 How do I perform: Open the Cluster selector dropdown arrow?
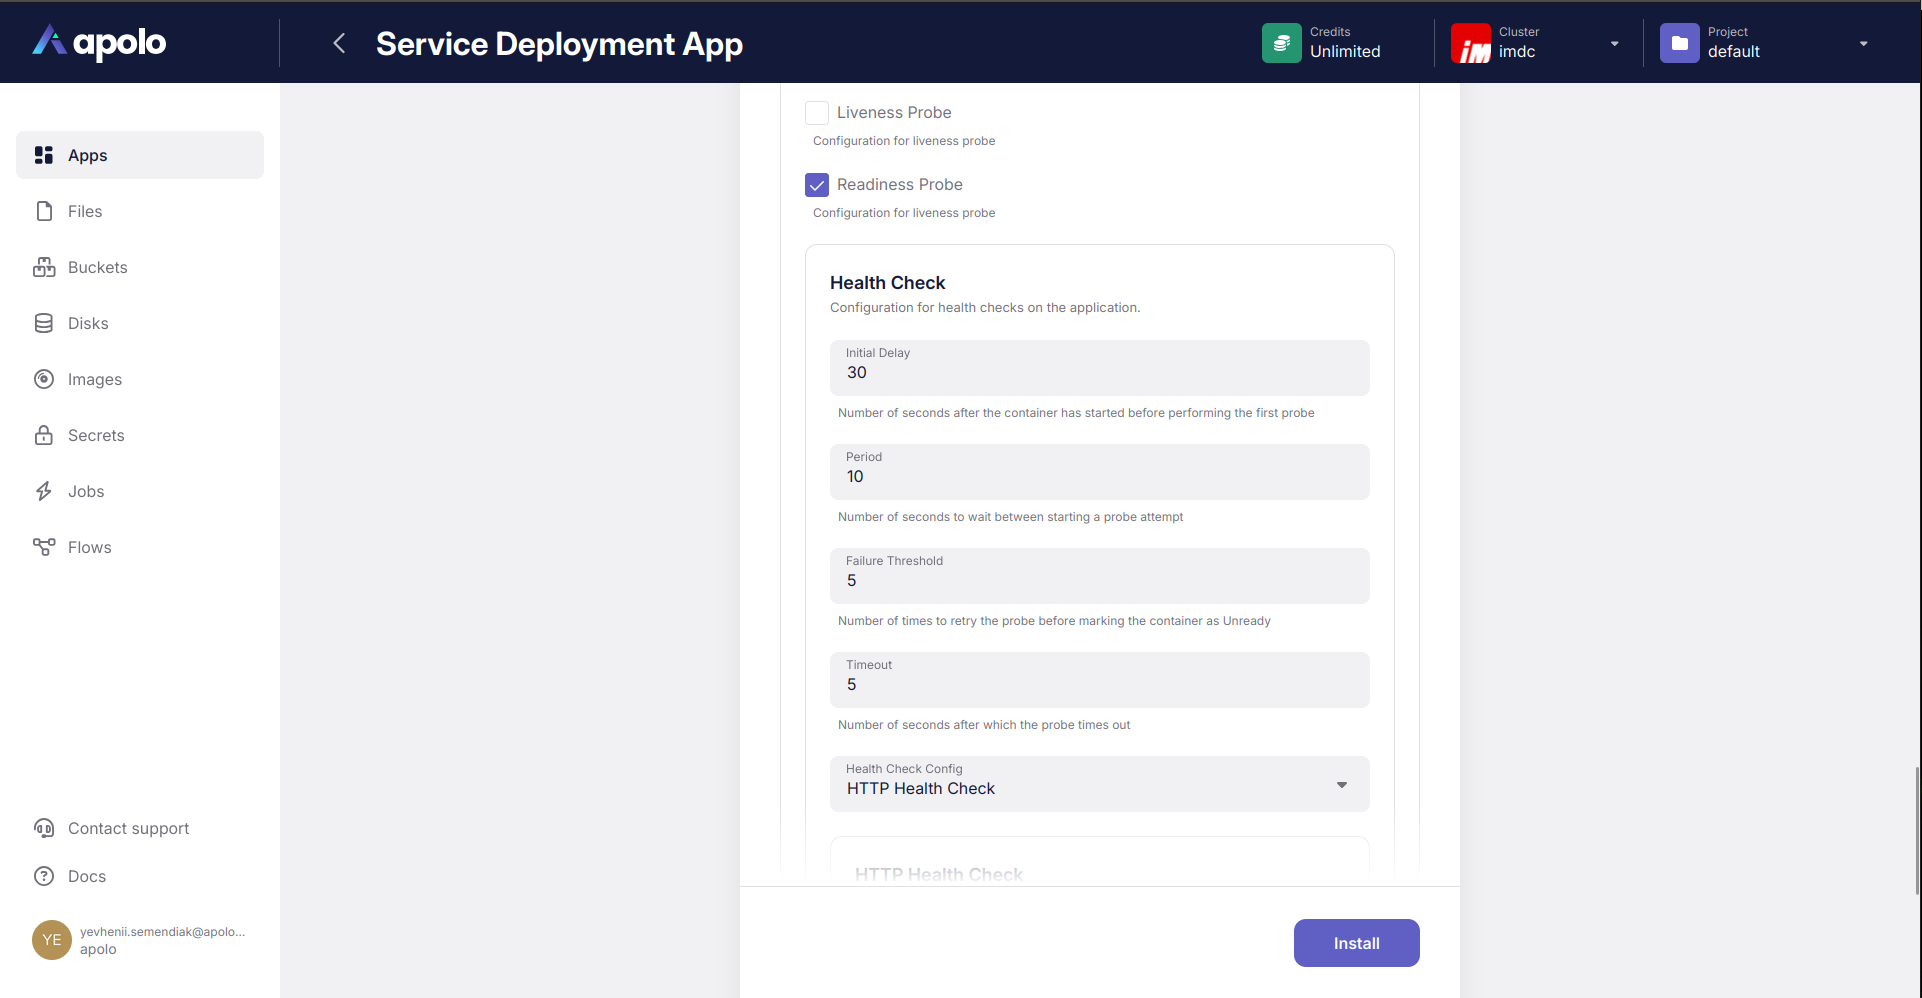(x=1614, y=44)
